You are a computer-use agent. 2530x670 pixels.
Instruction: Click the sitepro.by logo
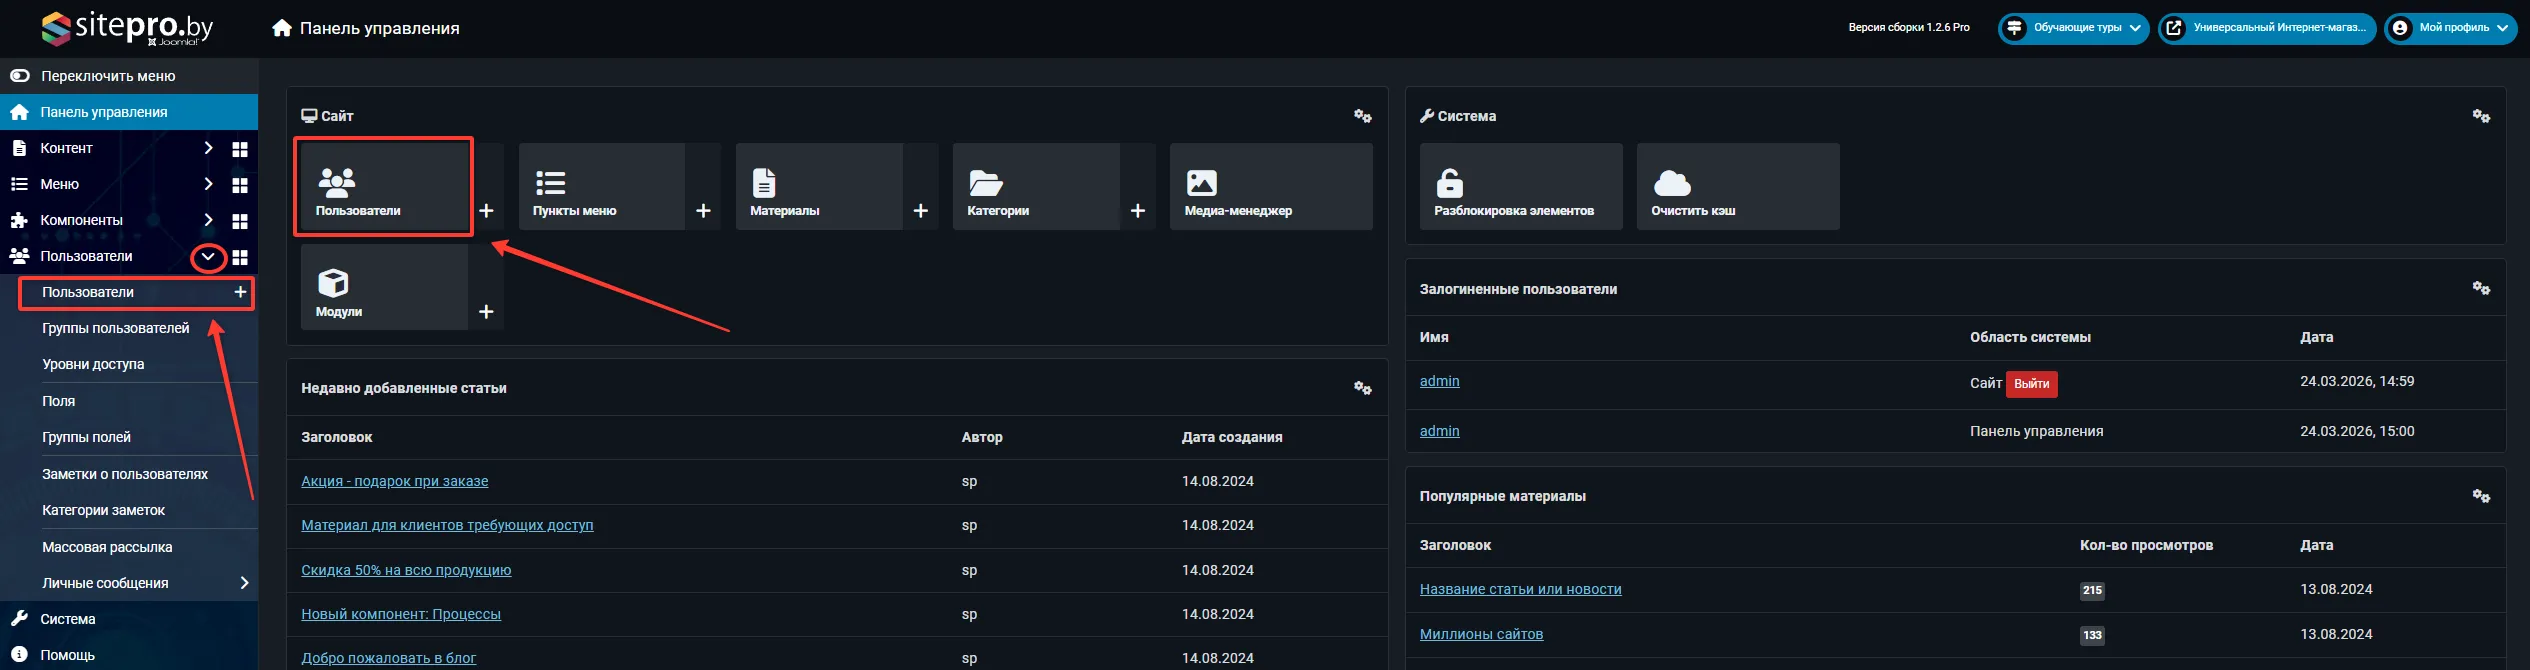click(x=127, y=28)
